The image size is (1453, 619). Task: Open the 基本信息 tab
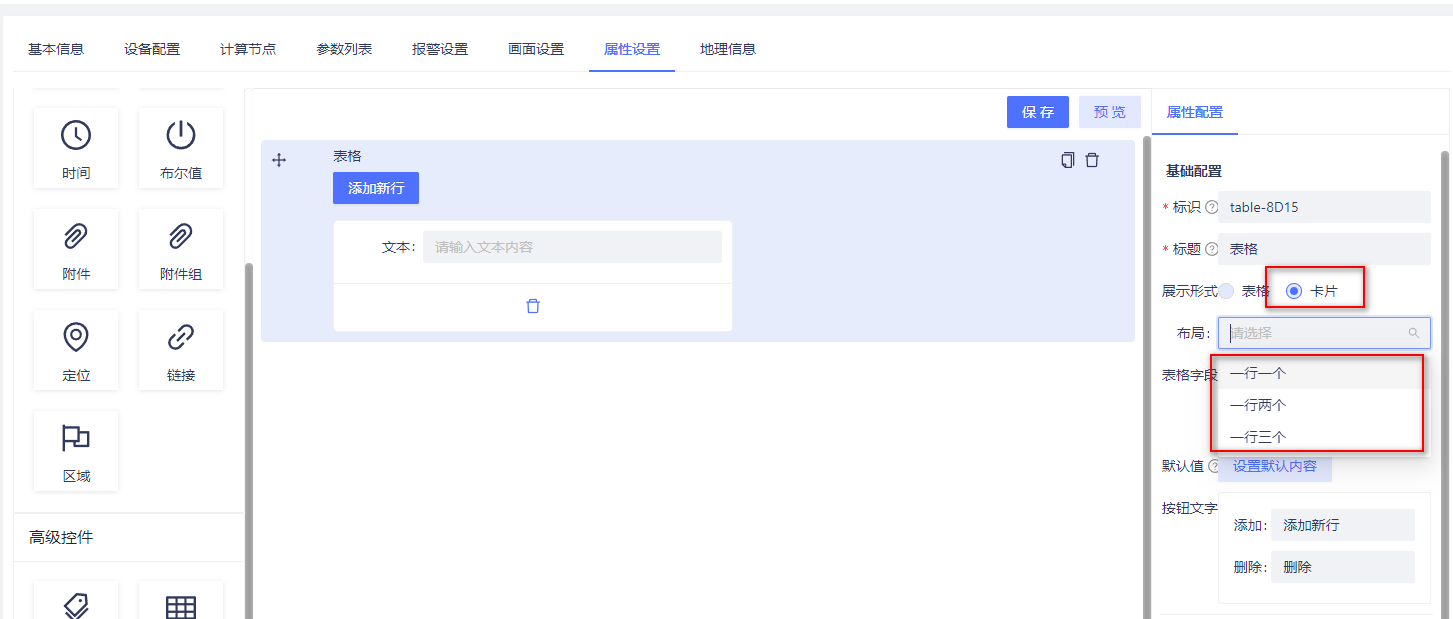coord(56,49)
